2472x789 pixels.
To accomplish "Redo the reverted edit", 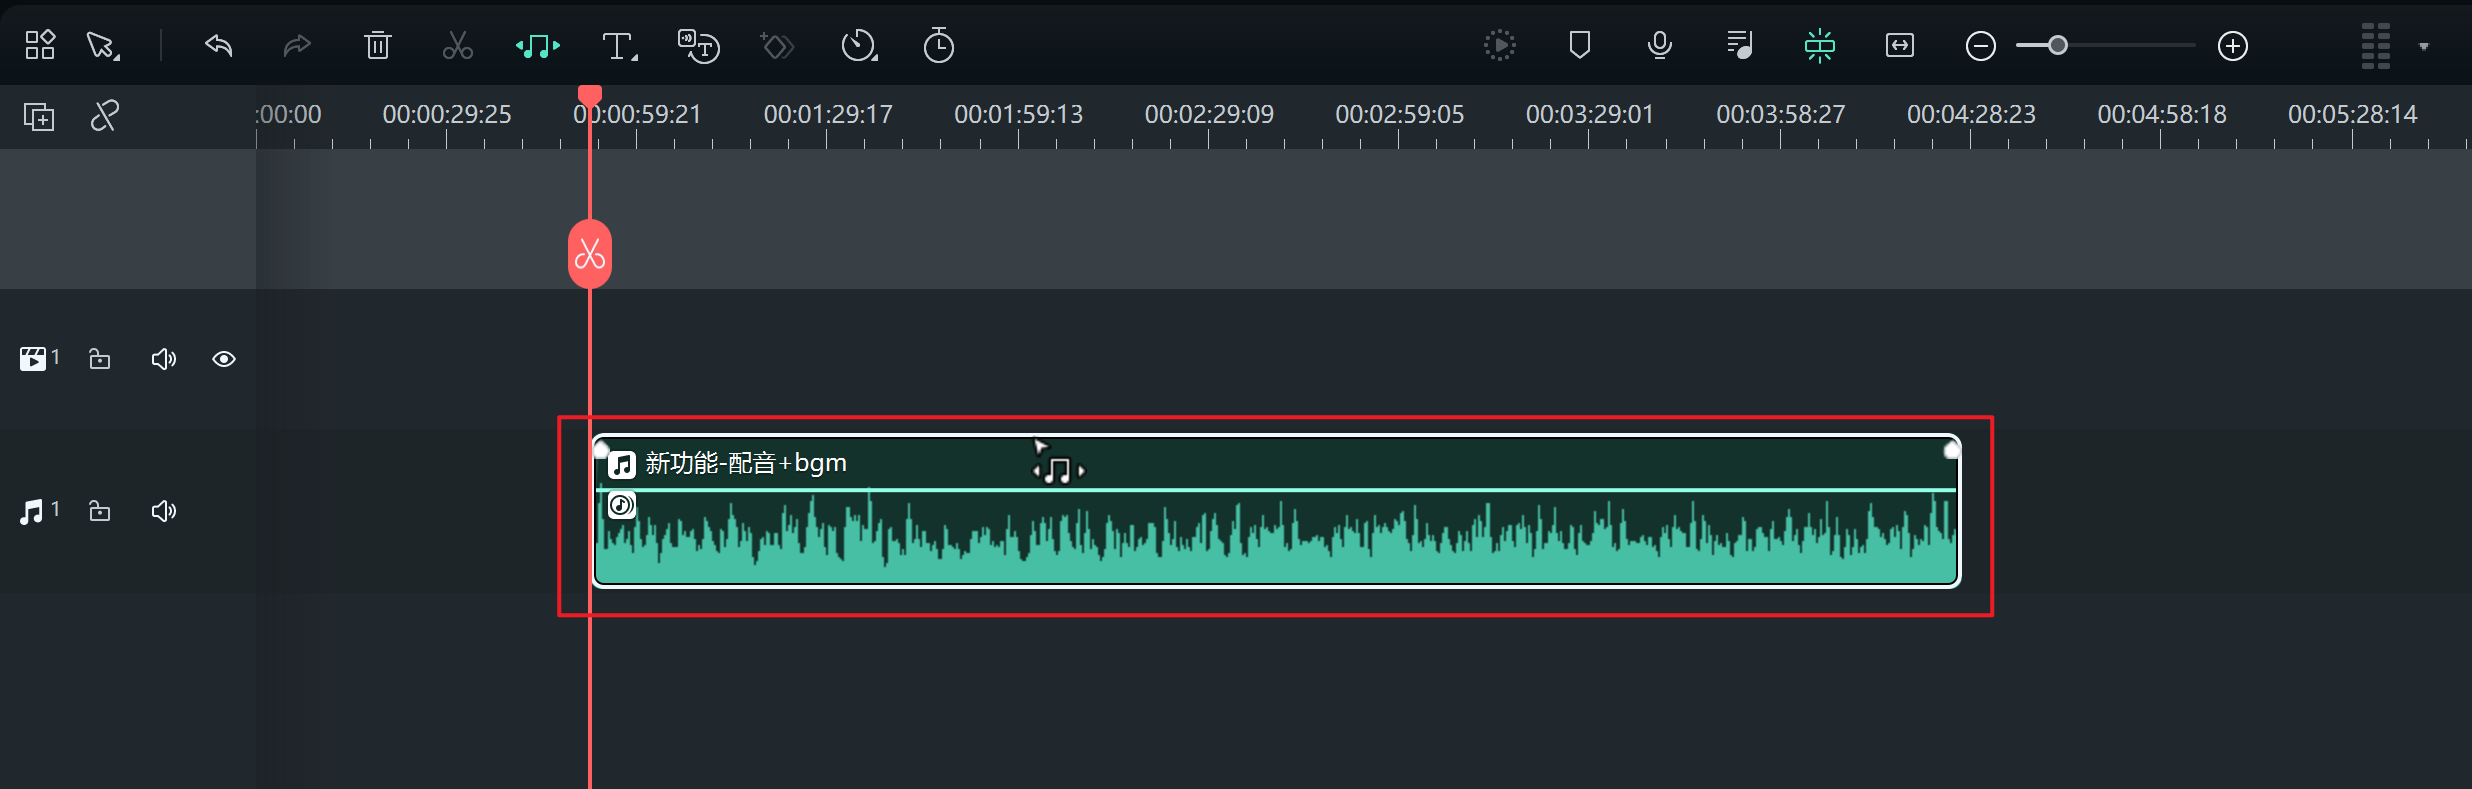I will [x=297, y=46].
